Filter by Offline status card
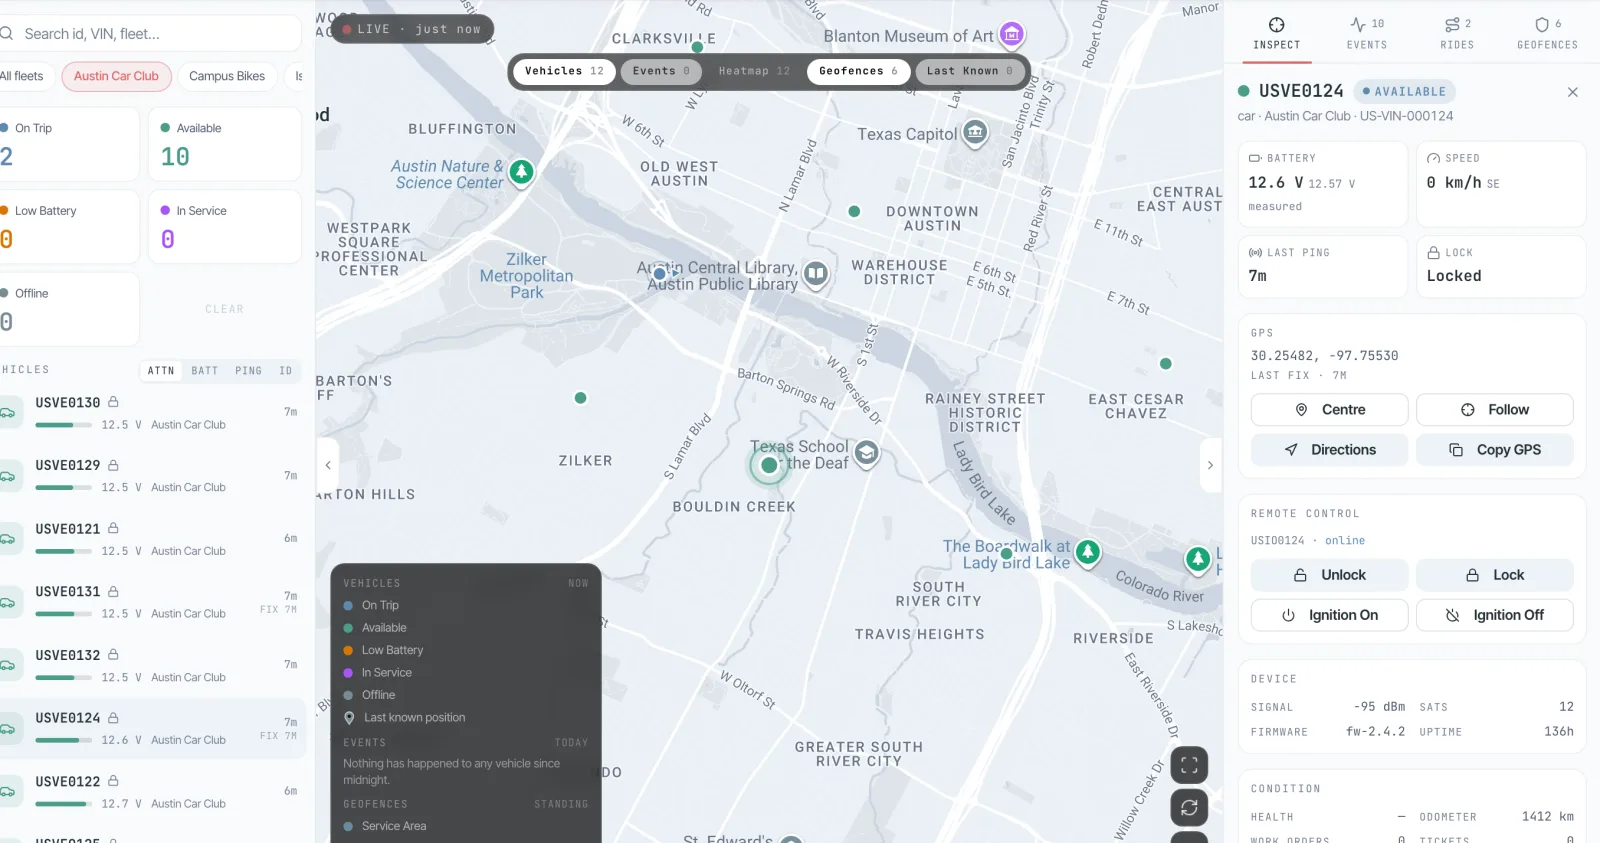This screenshot has height=843, width=1600. click(x=69, y=309)
